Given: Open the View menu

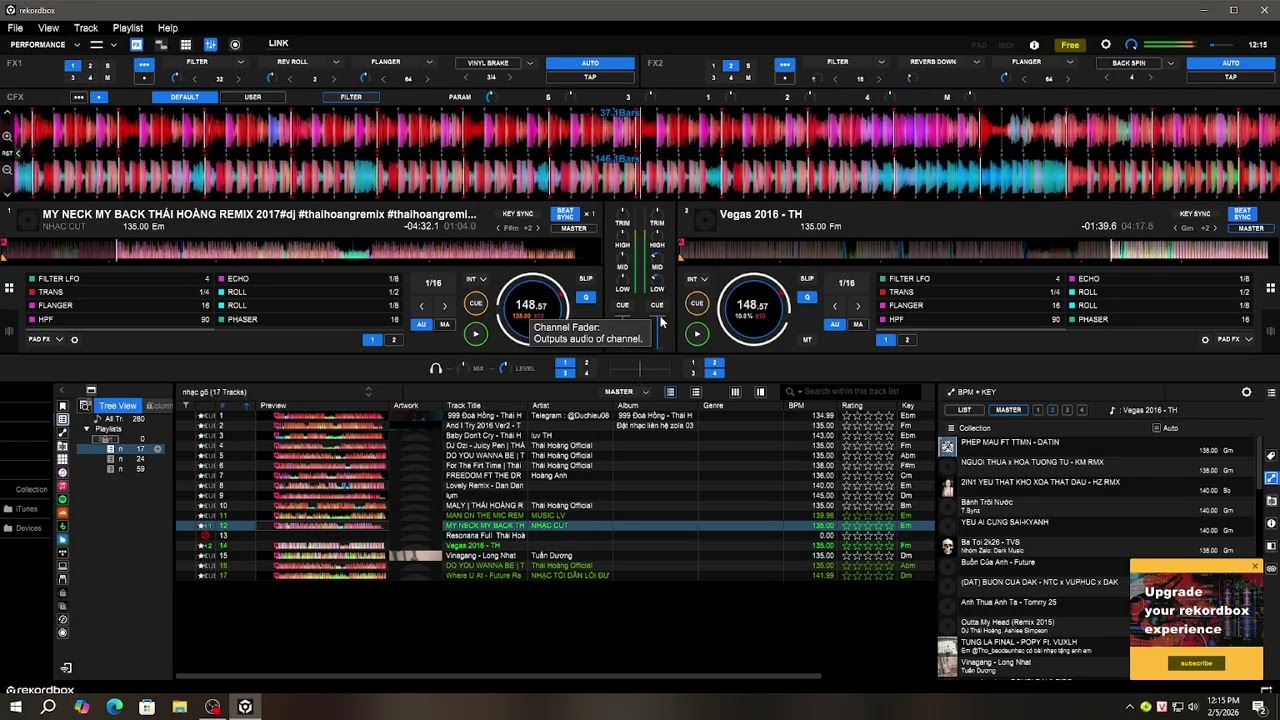Looking at the screenshot, I should 48,28.
